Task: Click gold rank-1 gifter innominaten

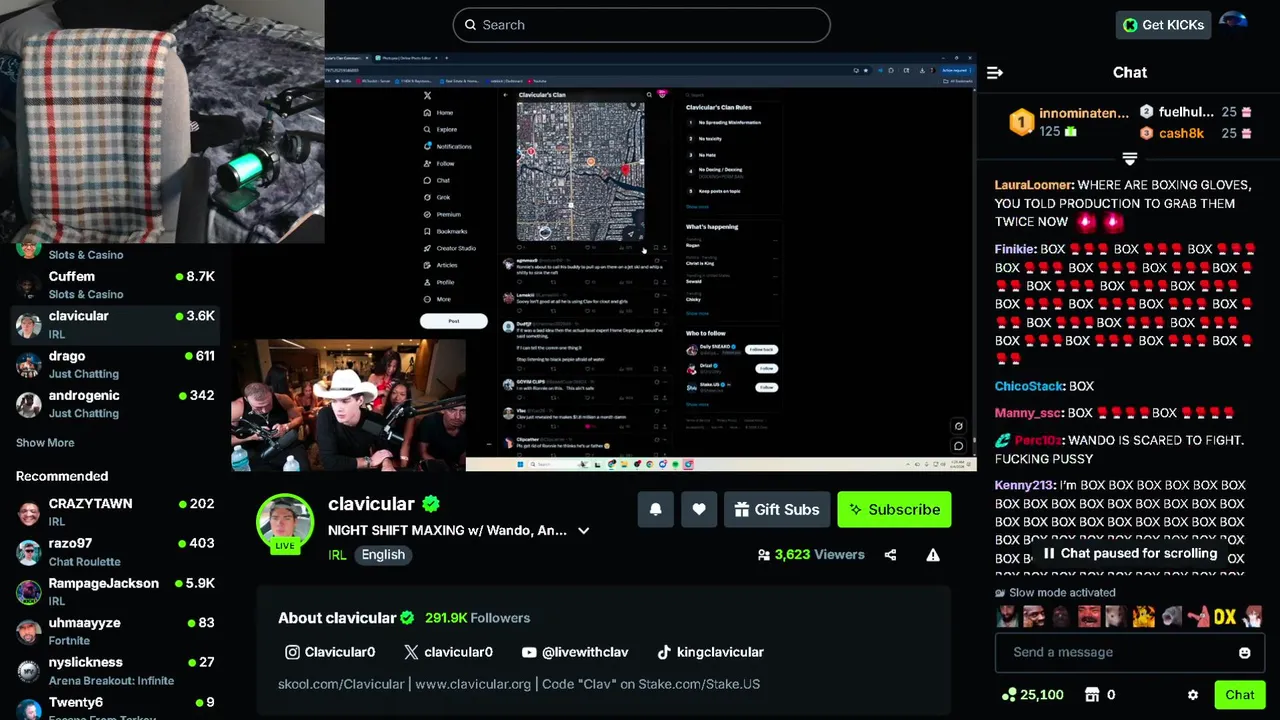Action: point(1069,122)
